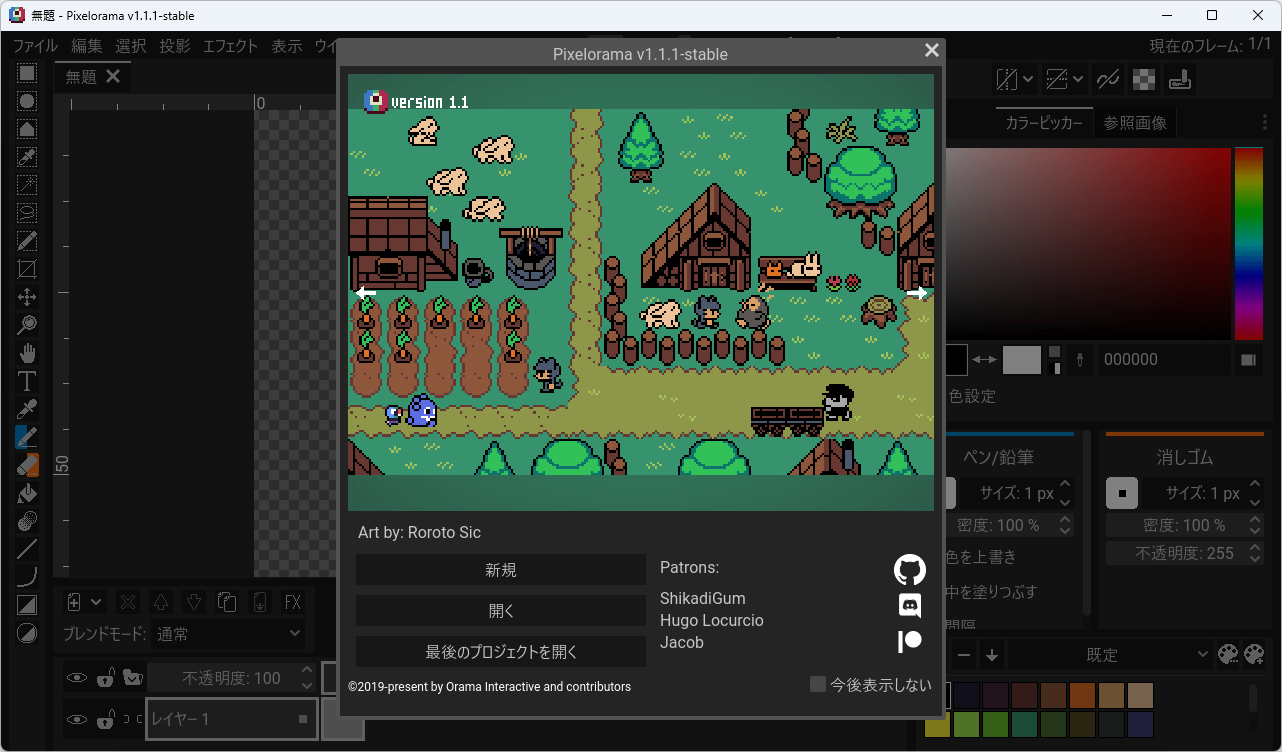The width and height of the screenshot is (1282, 752).
Task: Click 最後のプロジェクトを開く button
Action: coord(501,652)
